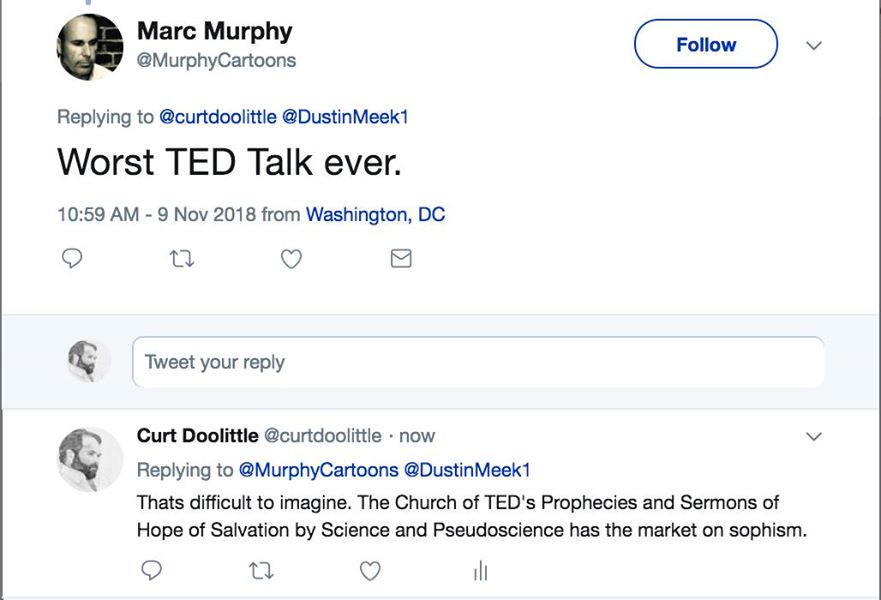The height and width of the screenshot is (600, 881).
Task: Open the @MurphyCartoons mention in Curt's reply
Action: (318, 469)
